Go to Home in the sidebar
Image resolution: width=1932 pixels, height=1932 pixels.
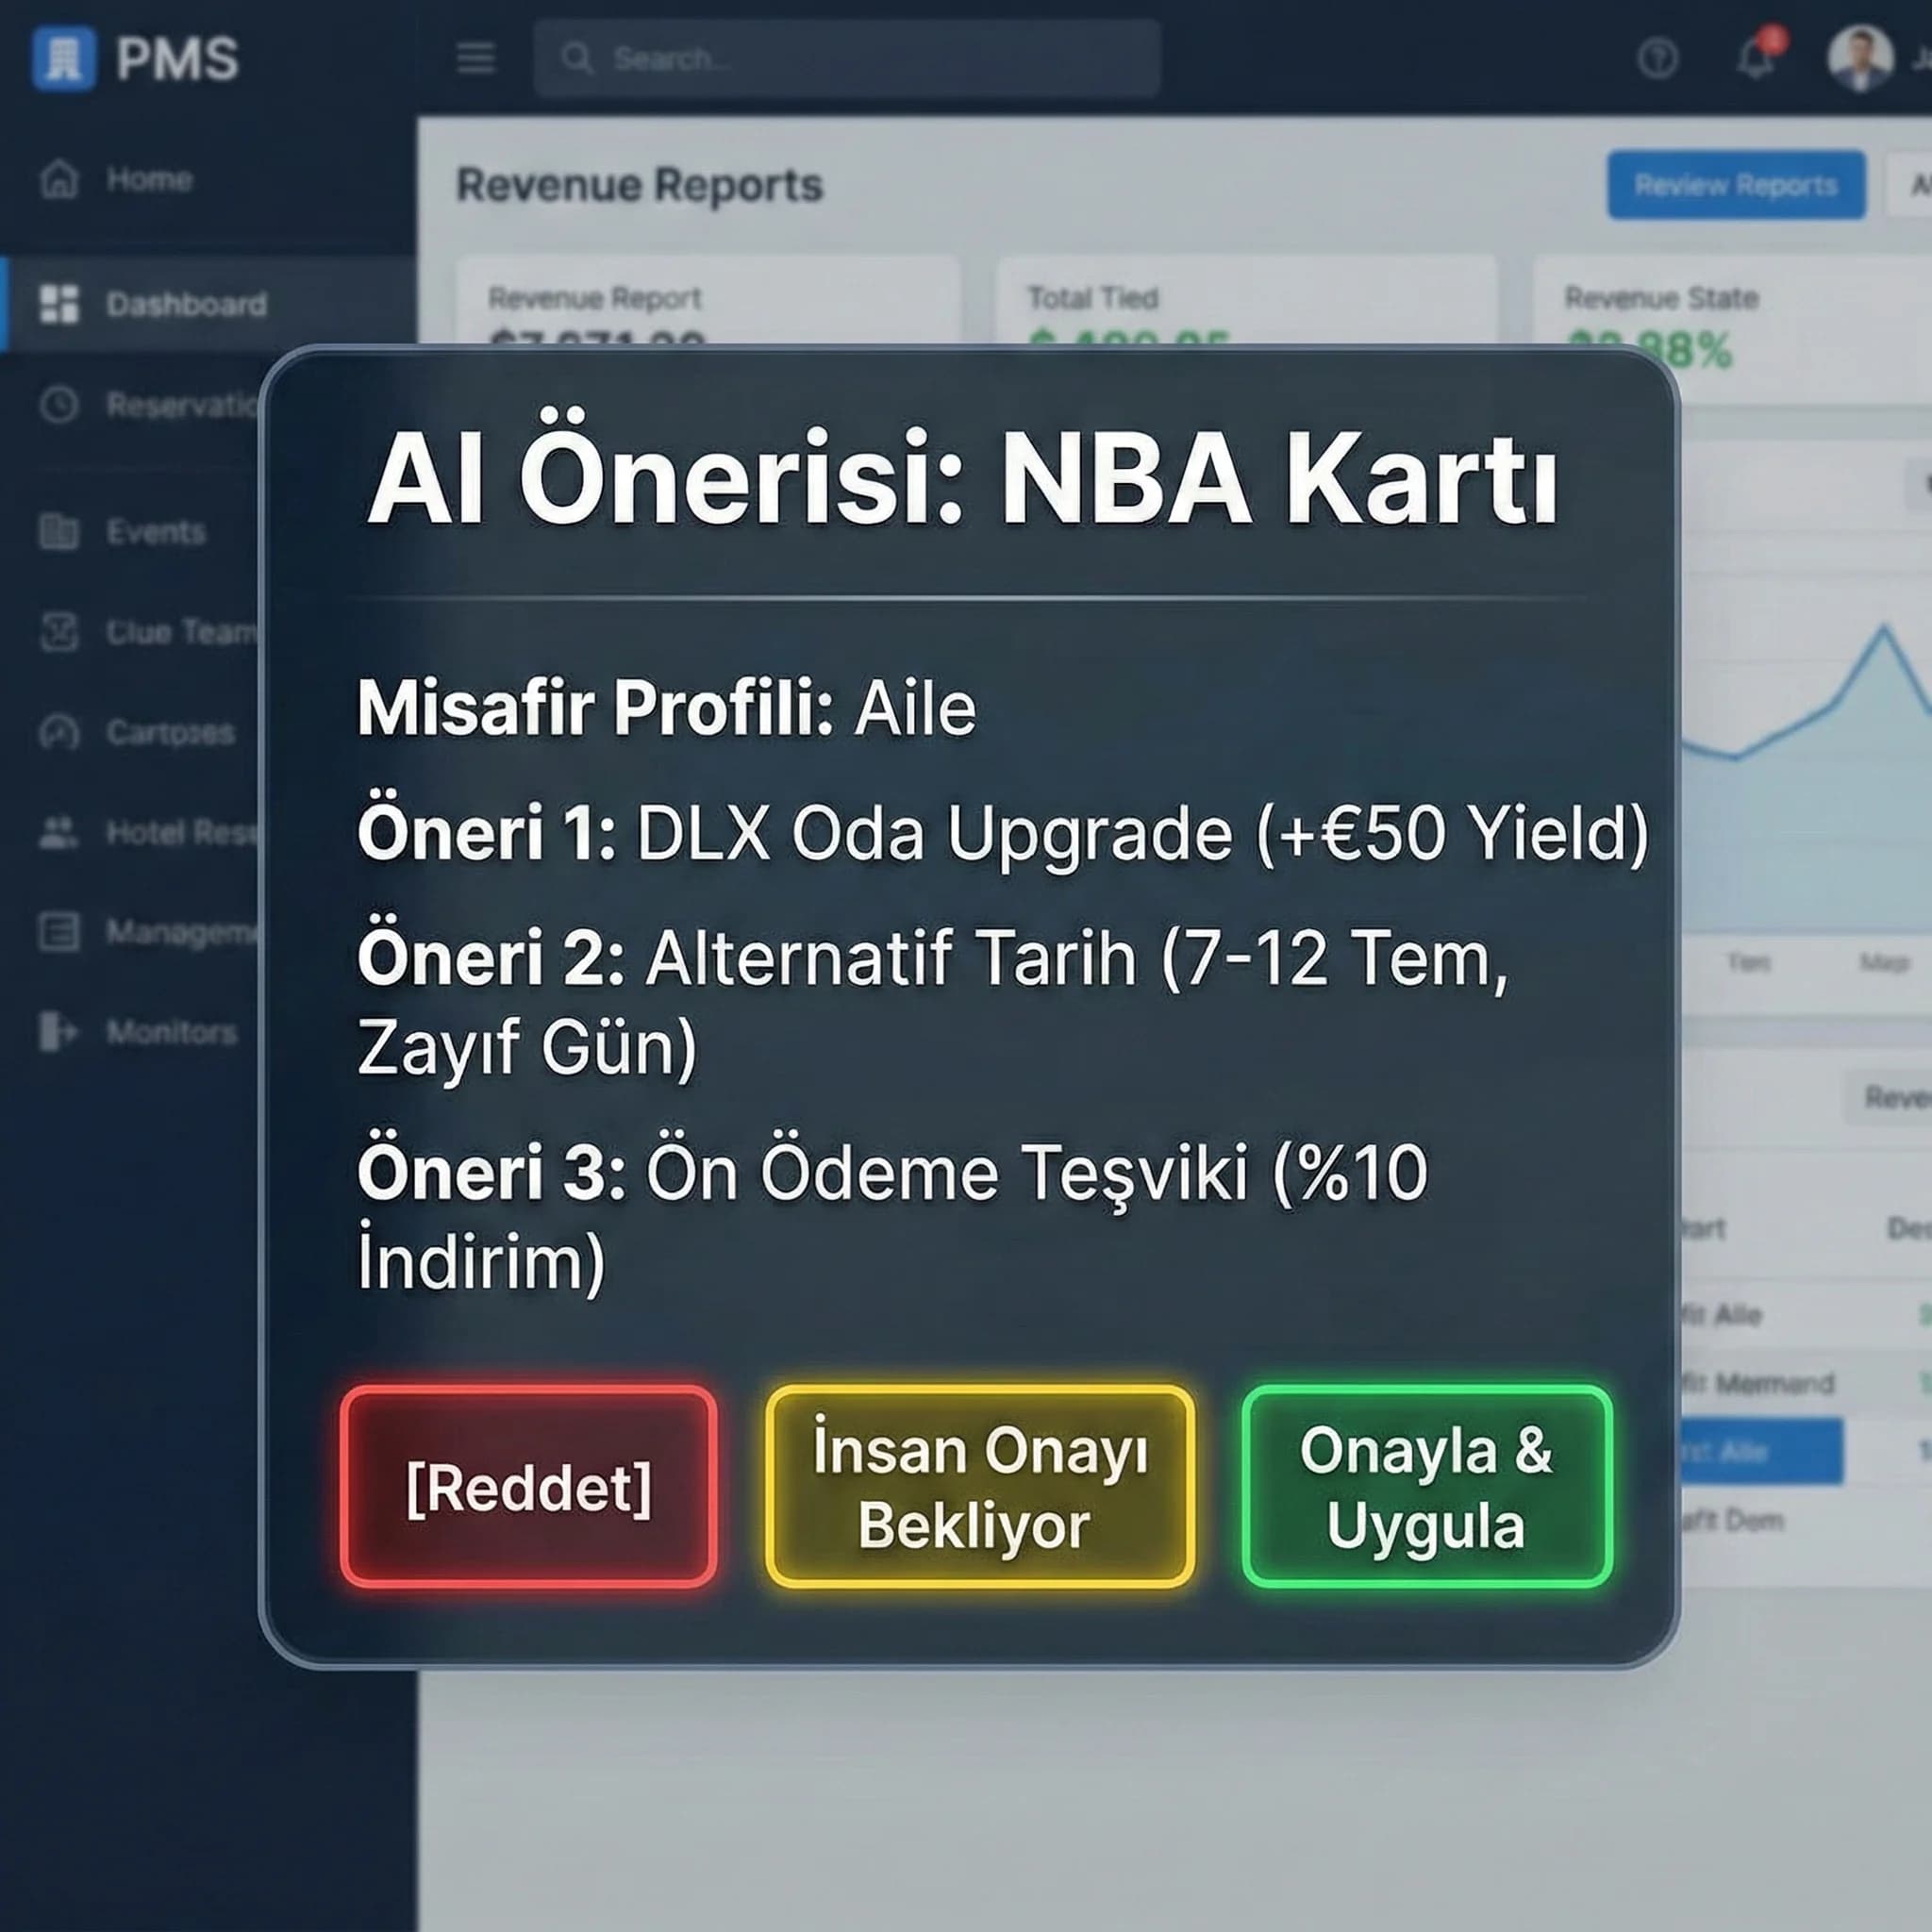(x=150, y=180)
